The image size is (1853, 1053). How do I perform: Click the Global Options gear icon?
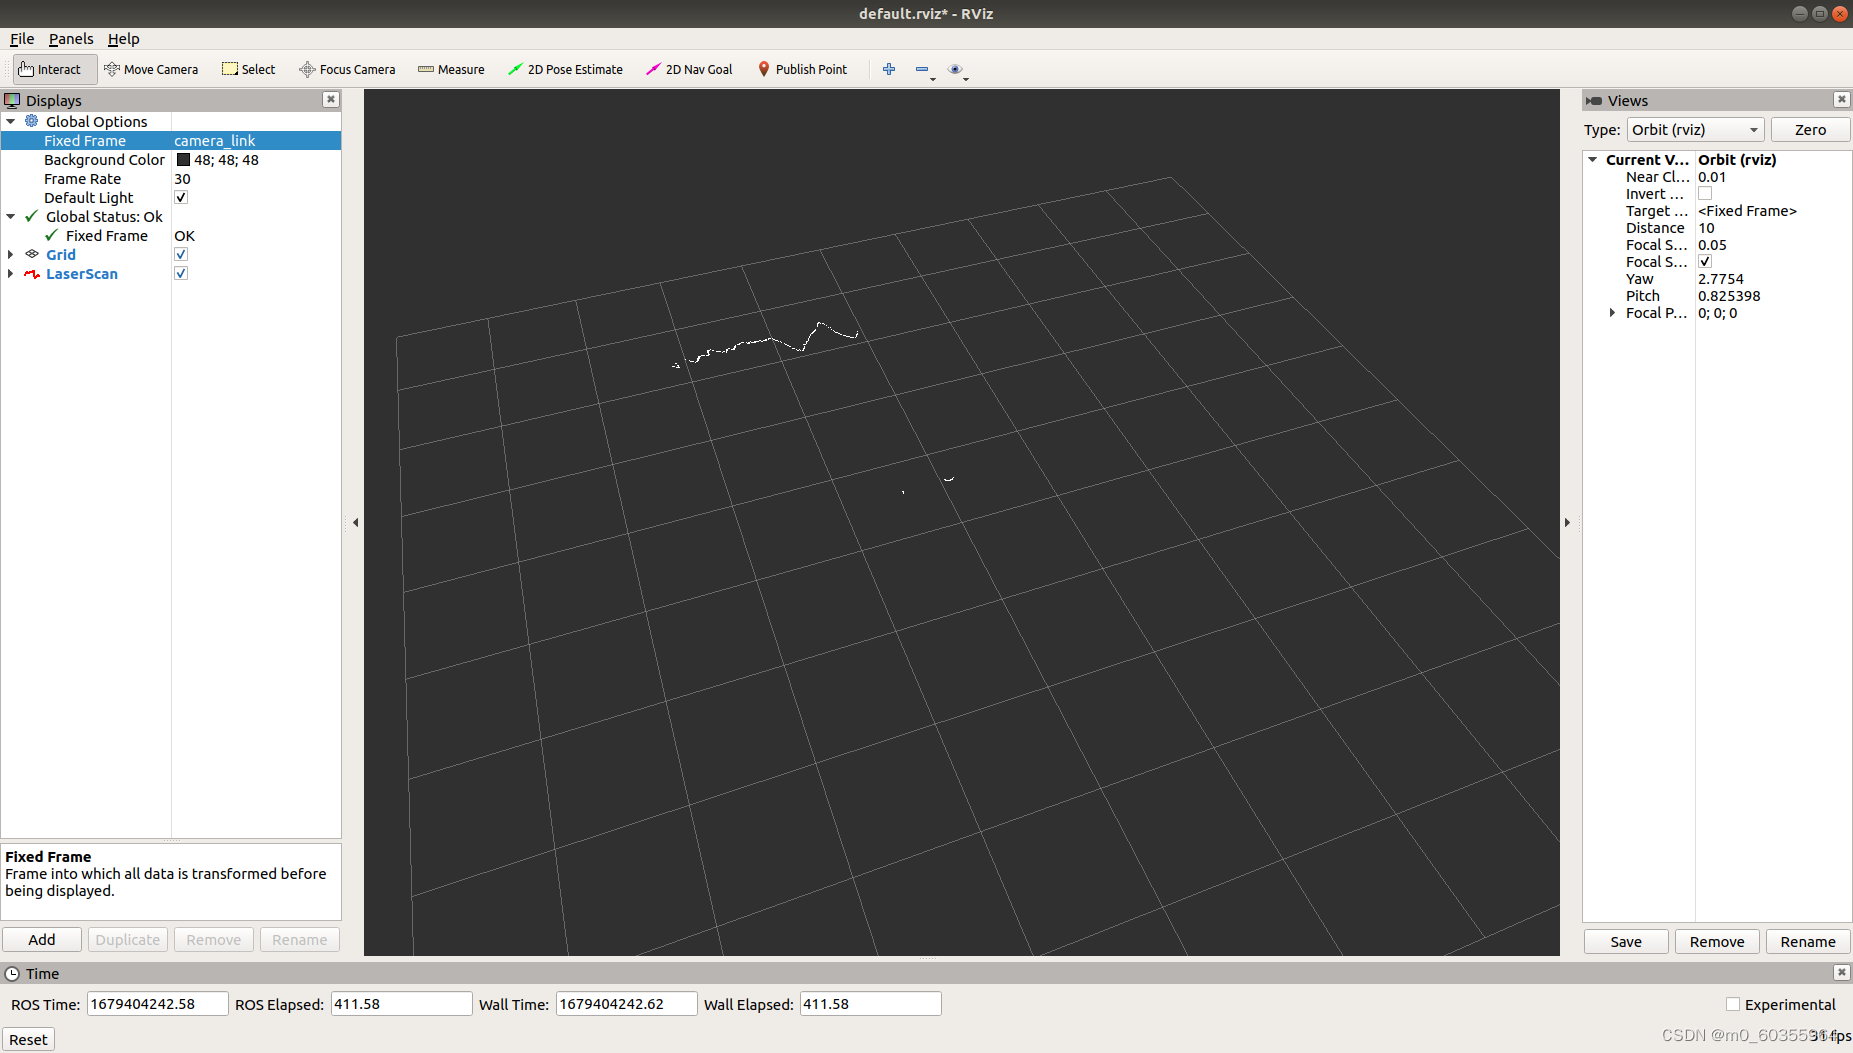tap(32, 121)
